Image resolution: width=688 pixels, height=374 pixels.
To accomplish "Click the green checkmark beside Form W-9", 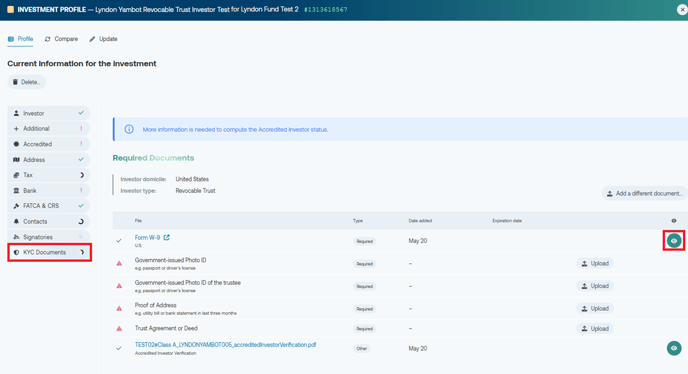I will coord(119,241).
